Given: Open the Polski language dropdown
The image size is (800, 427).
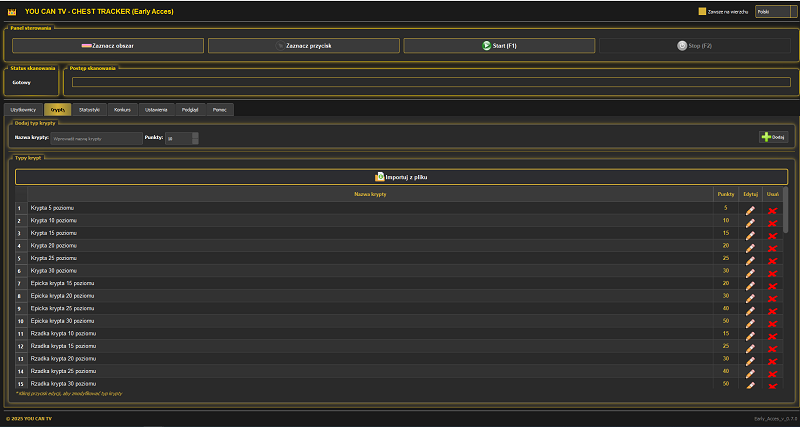Looking at the screenshot, I should [776, 11].
